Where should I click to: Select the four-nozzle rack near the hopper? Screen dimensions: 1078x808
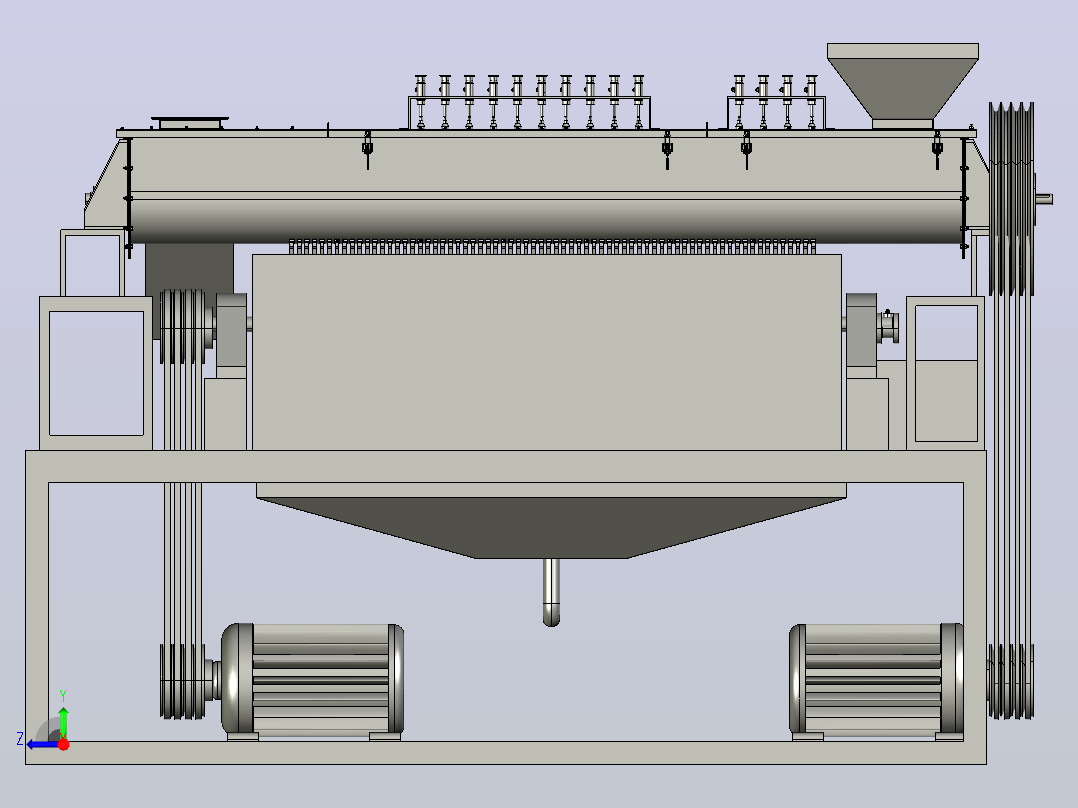tap(776, 102)
